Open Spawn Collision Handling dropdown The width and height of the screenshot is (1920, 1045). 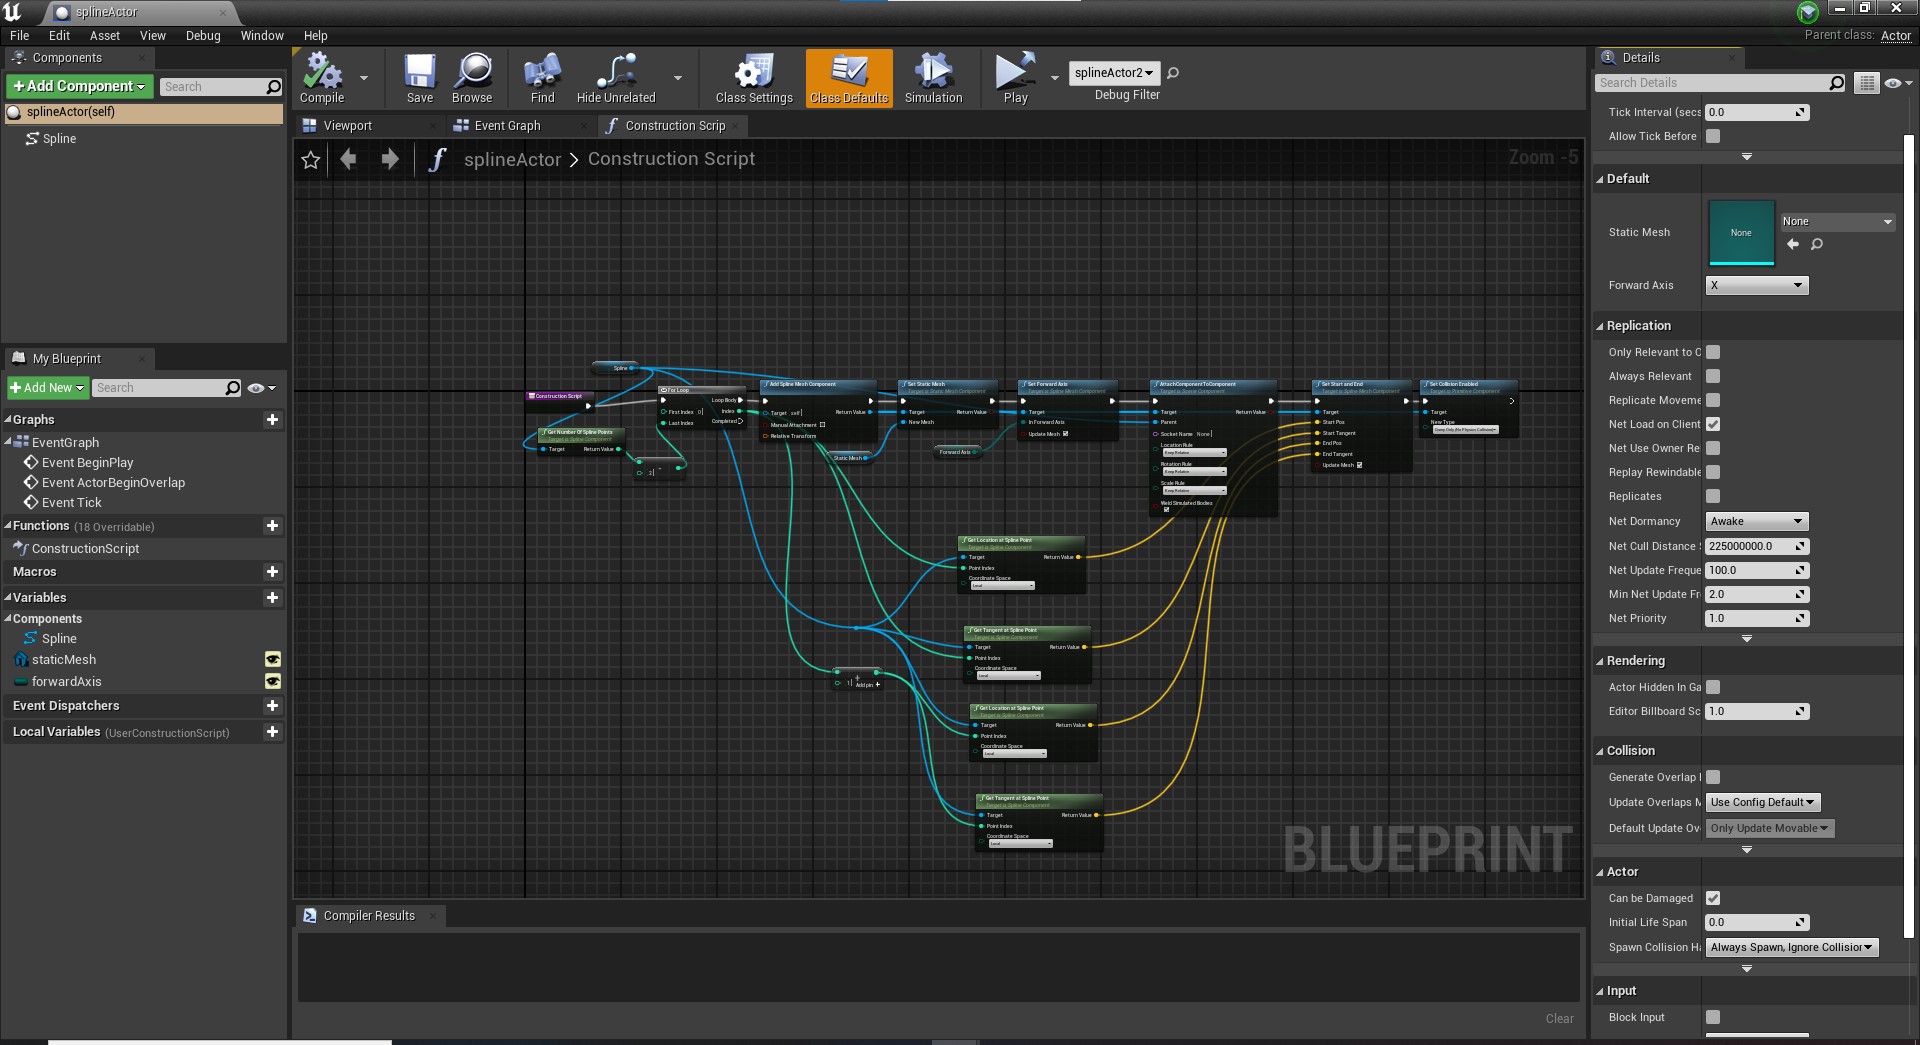[x=1792, y=948]
